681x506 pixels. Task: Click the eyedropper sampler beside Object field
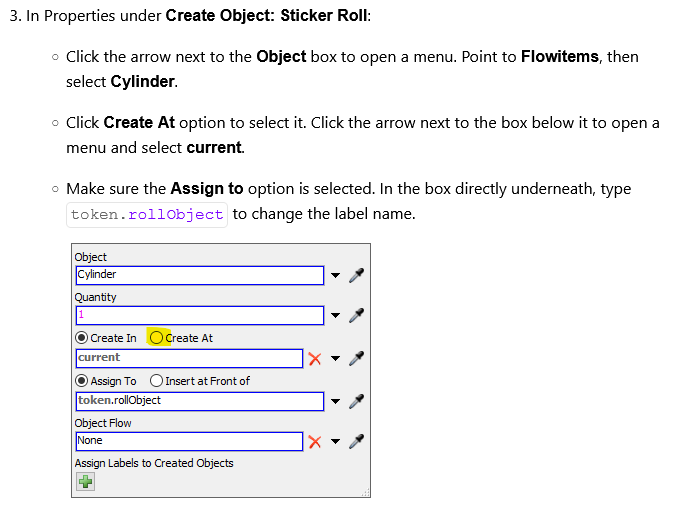pyautogui.click(x=355, y=275)
